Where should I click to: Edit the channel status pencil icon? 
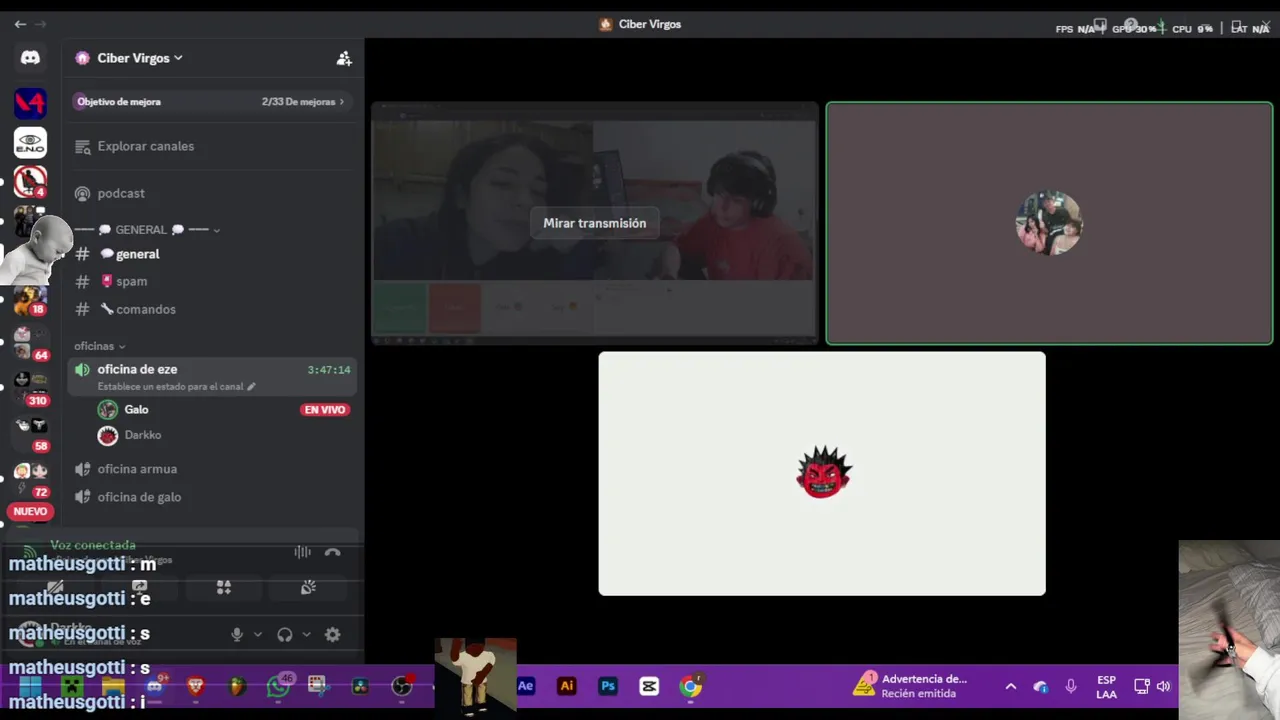click(x=251, y=386)
